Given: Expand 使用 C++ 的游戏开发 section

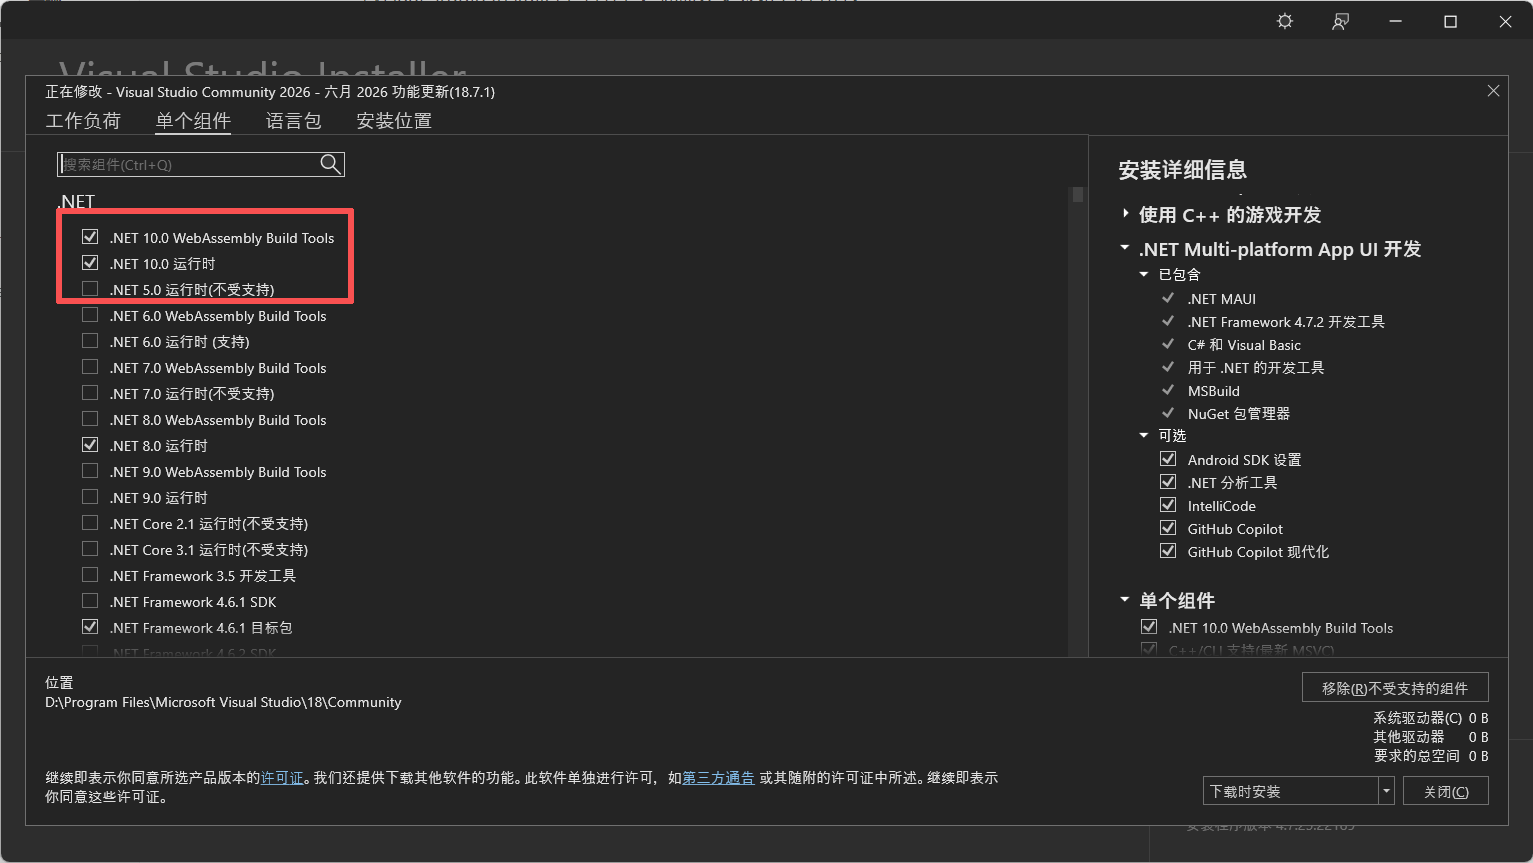Looking at the screenshot, I should pos(1126,214).
